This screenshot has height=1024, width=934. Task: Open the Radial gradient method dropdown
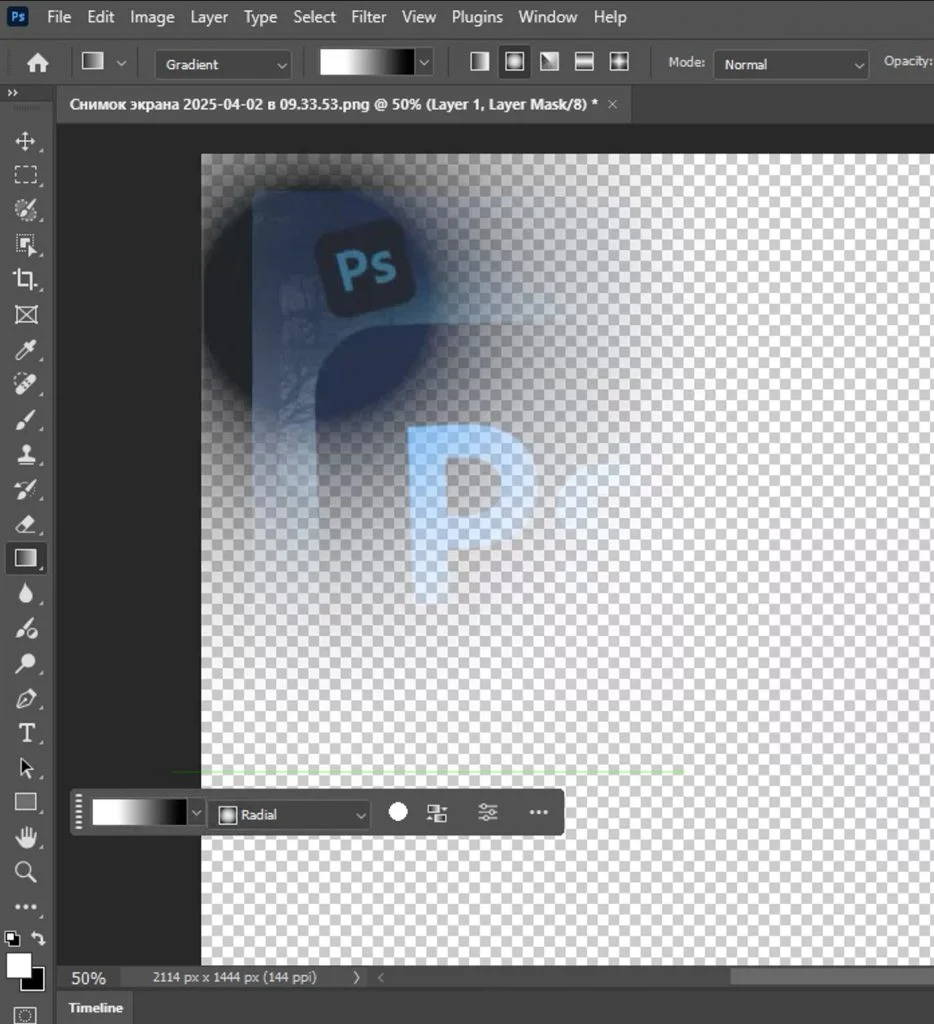290,815
